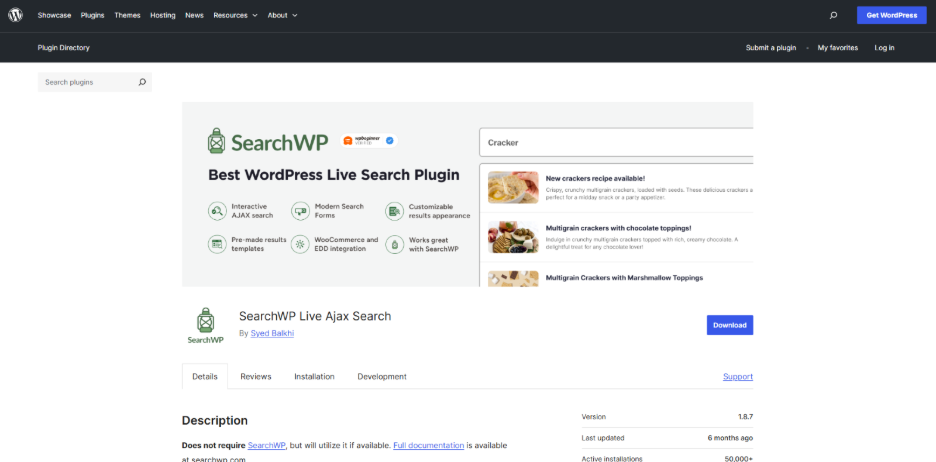Screen dimensions: 936x462
Task: Click the SearchWP lantern plugin icon
Action: [x=205, y=326]
